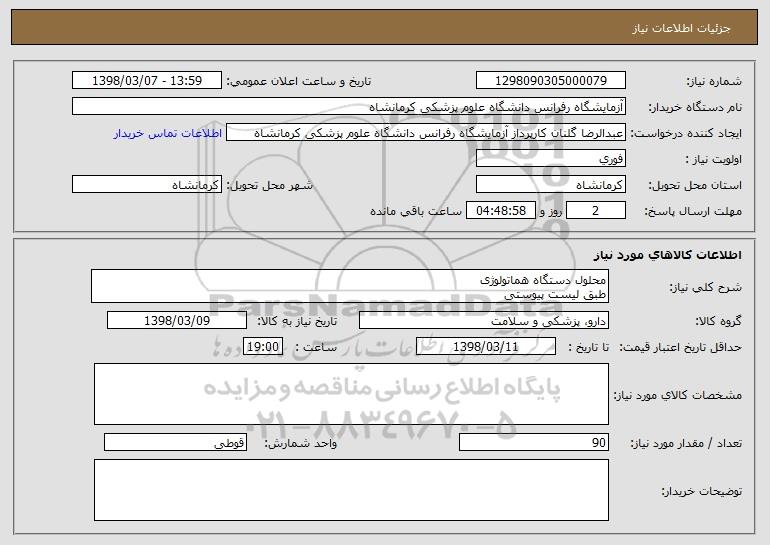This screenshot has width=770, height=545.
Task: Click the general description box محلول دستگاه هماتولوژی
Action: coord(350,286)
